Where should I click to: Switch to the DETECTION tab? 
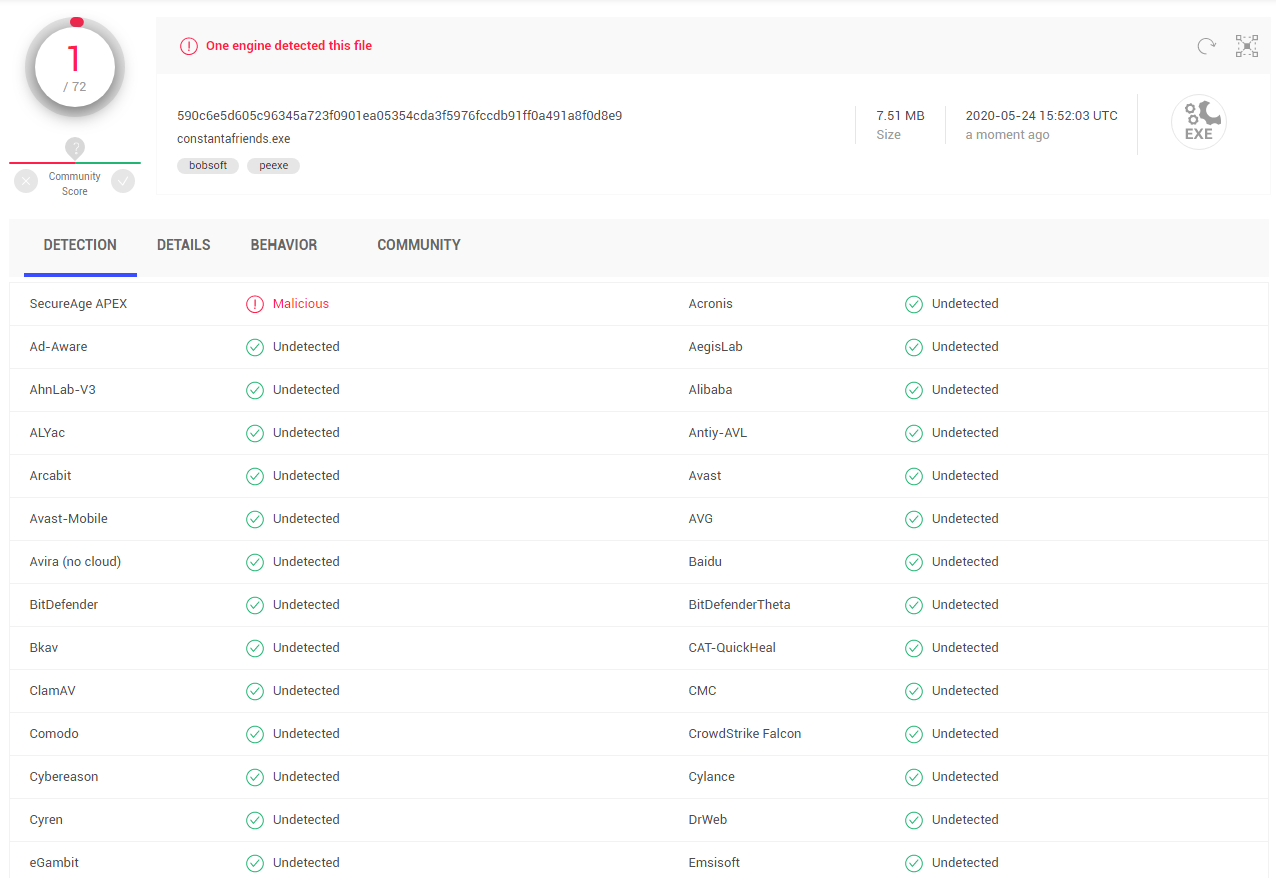80,245
